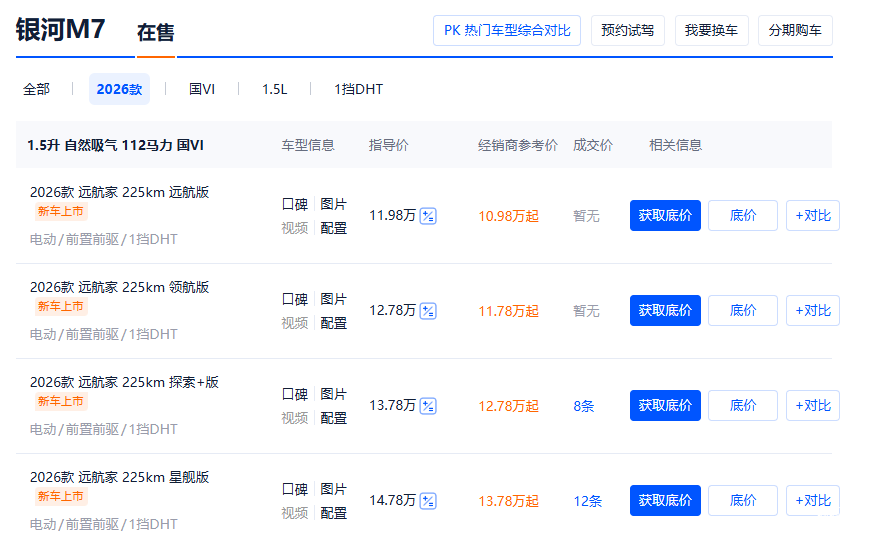Click 获取底价 for 领航版
Screen dimensions: 870x543
(x=665, y=311)
